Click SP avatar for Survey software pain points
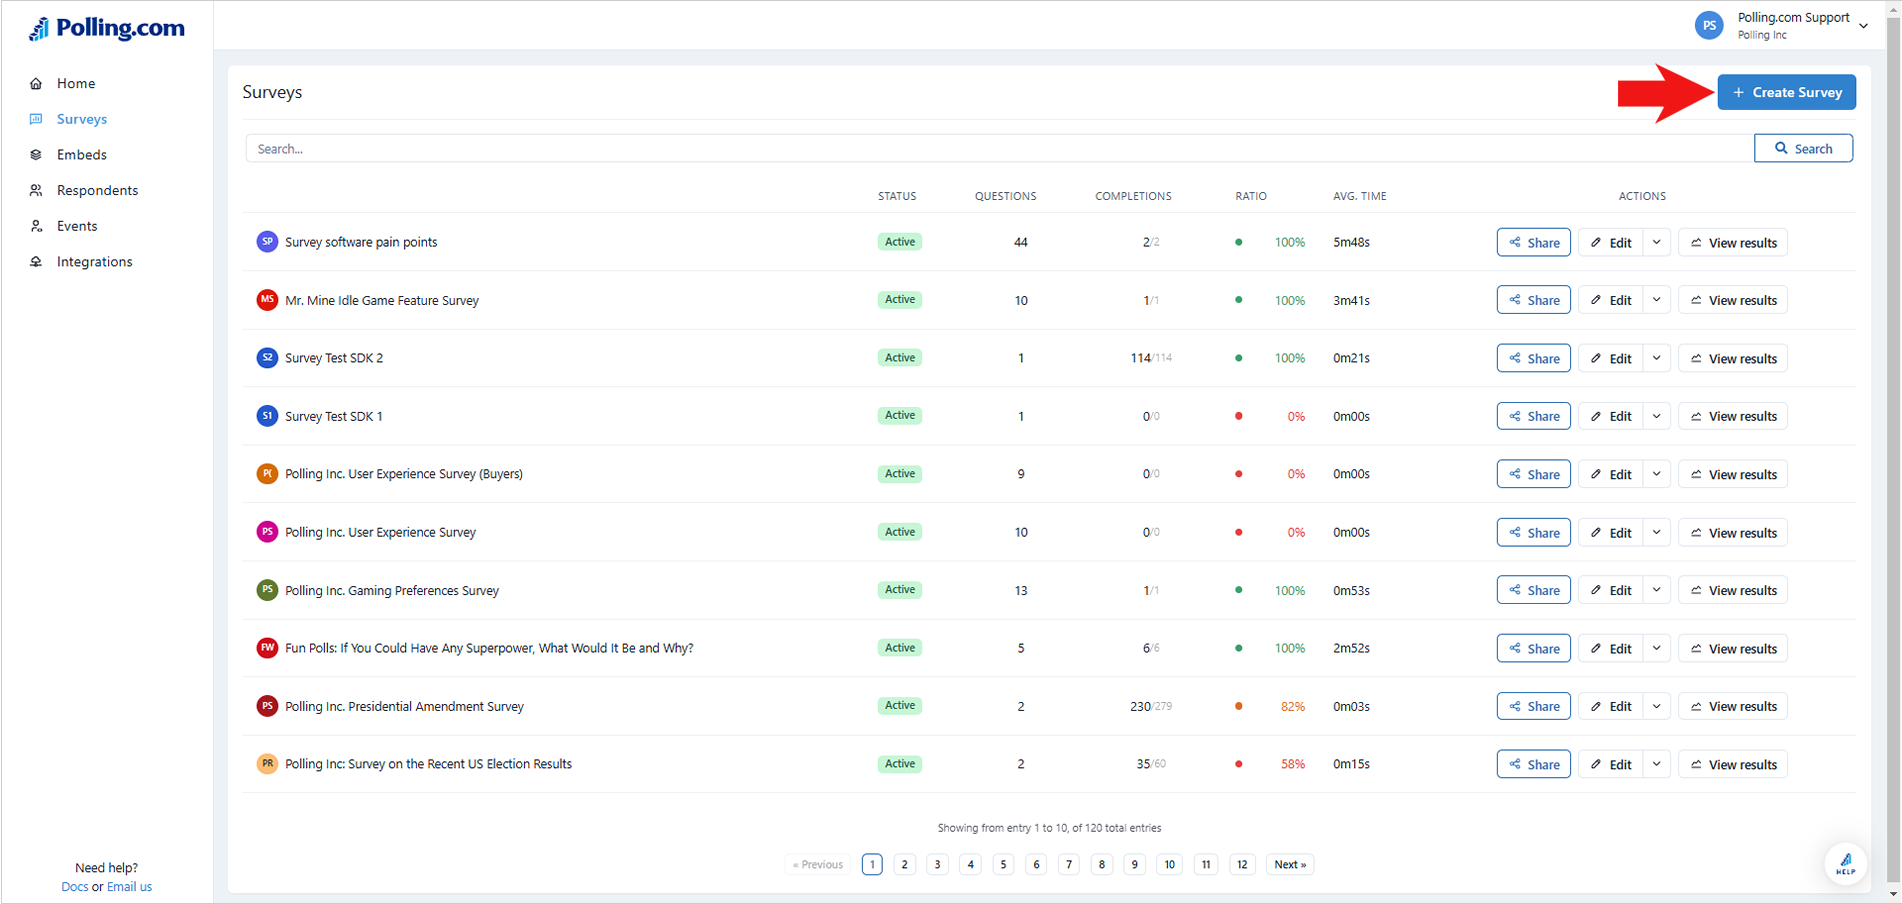This screenshot has width=1902, height=904. 267,242
